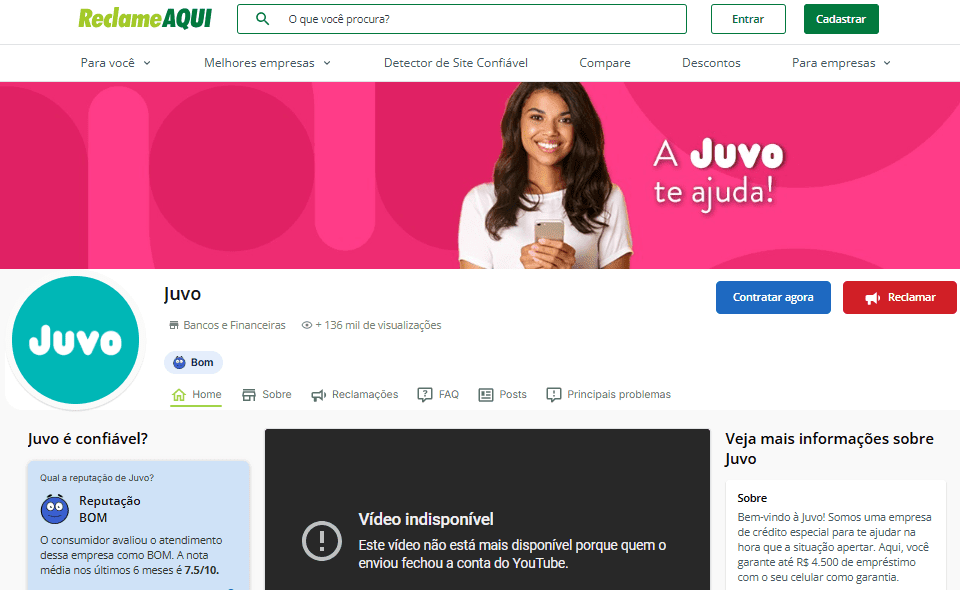
Task: Click the Sobre storefront icon
Action: tap(249, 395)
